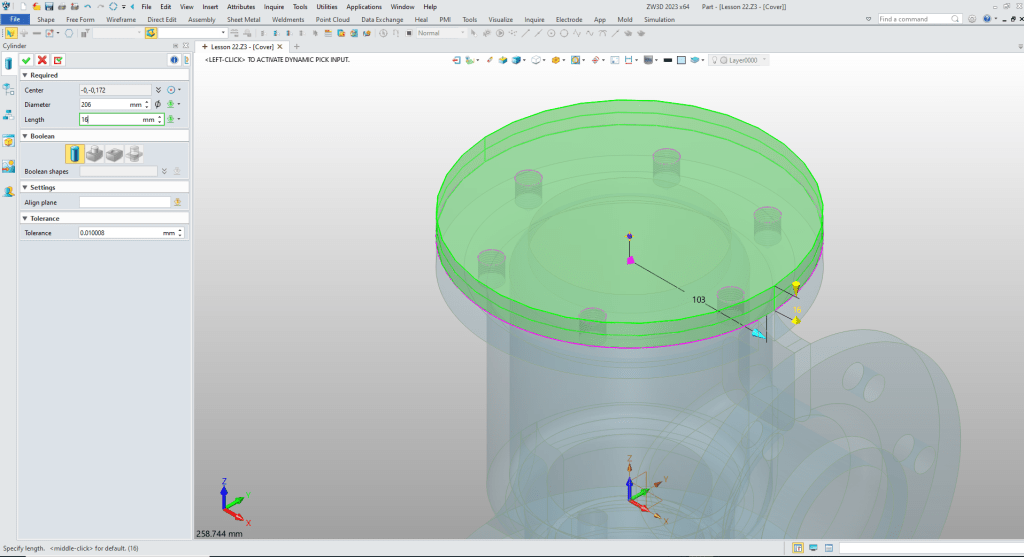Cancel the Cylinder command with the red X
The width and height of the screenshot is (1024, 557).
tap(42, 60)
